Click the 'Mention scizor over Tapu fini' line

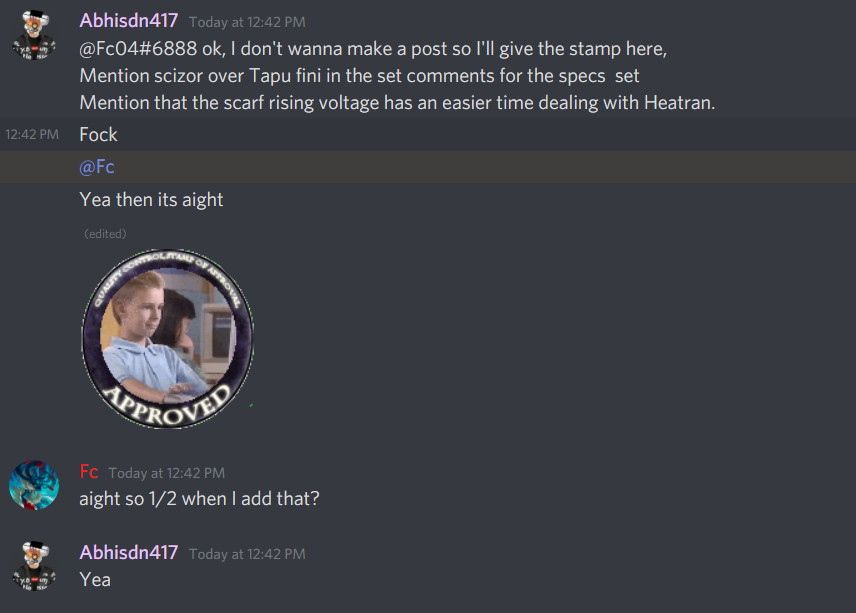pos(359,76)
